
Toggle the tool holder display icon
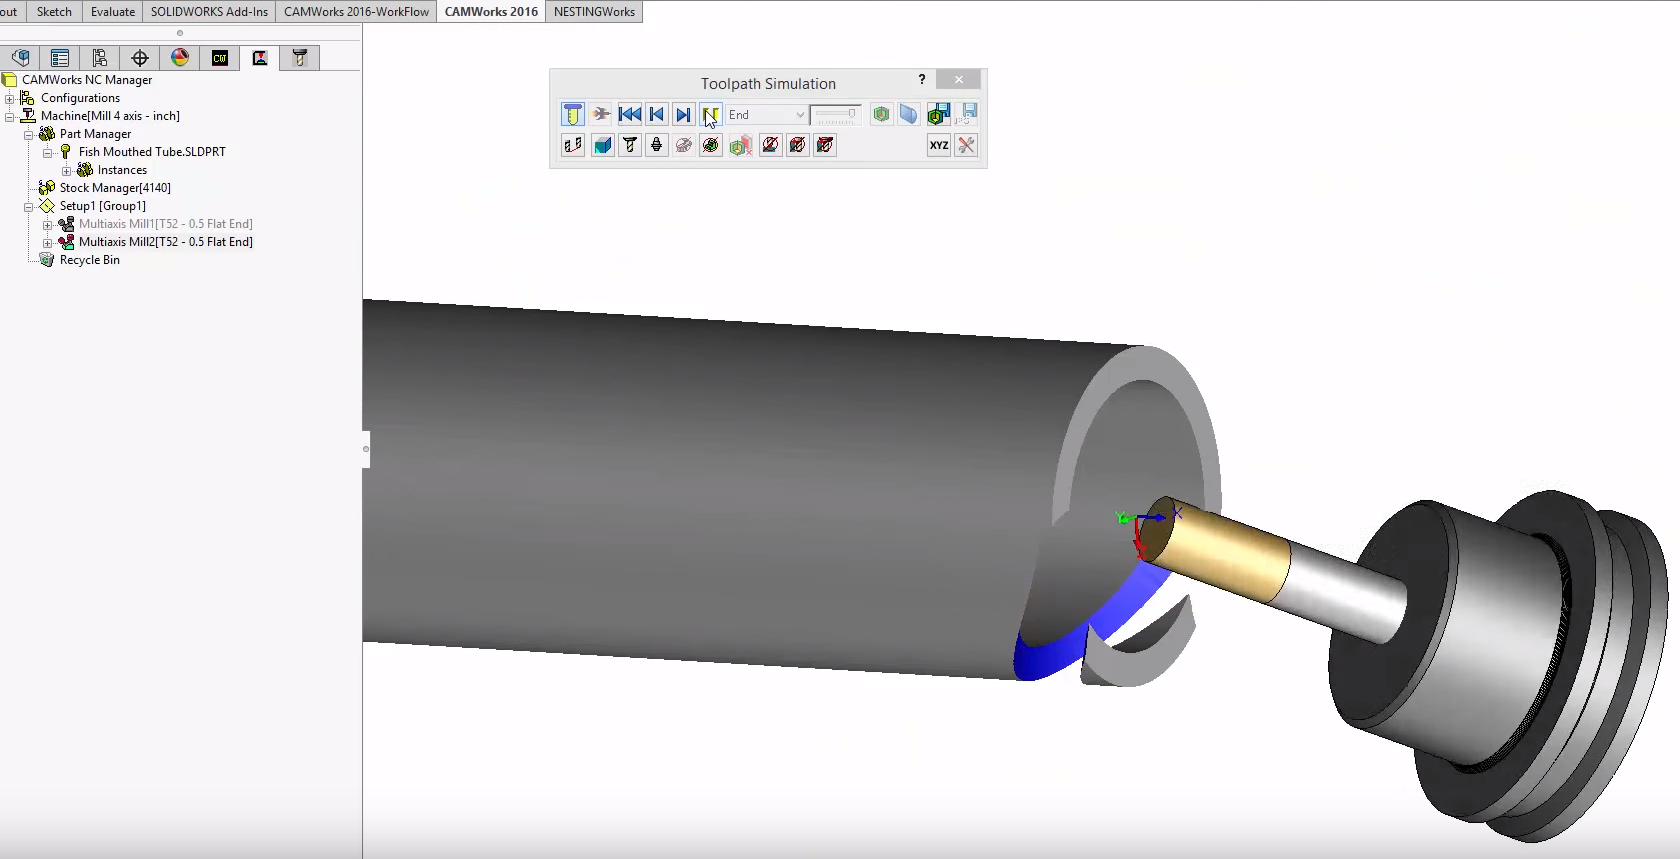pyautogui.click(x=656, y=146)
